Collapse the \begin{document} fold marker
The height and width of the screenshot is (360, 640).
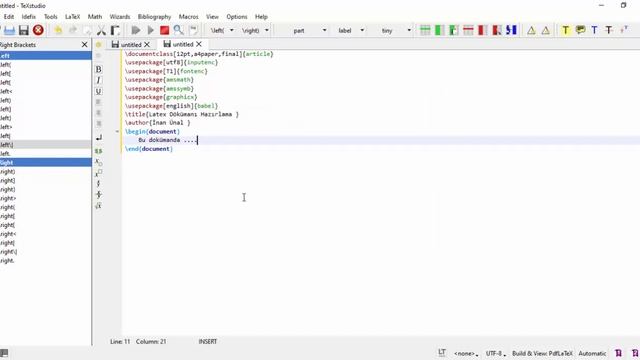tap(117, 131)
